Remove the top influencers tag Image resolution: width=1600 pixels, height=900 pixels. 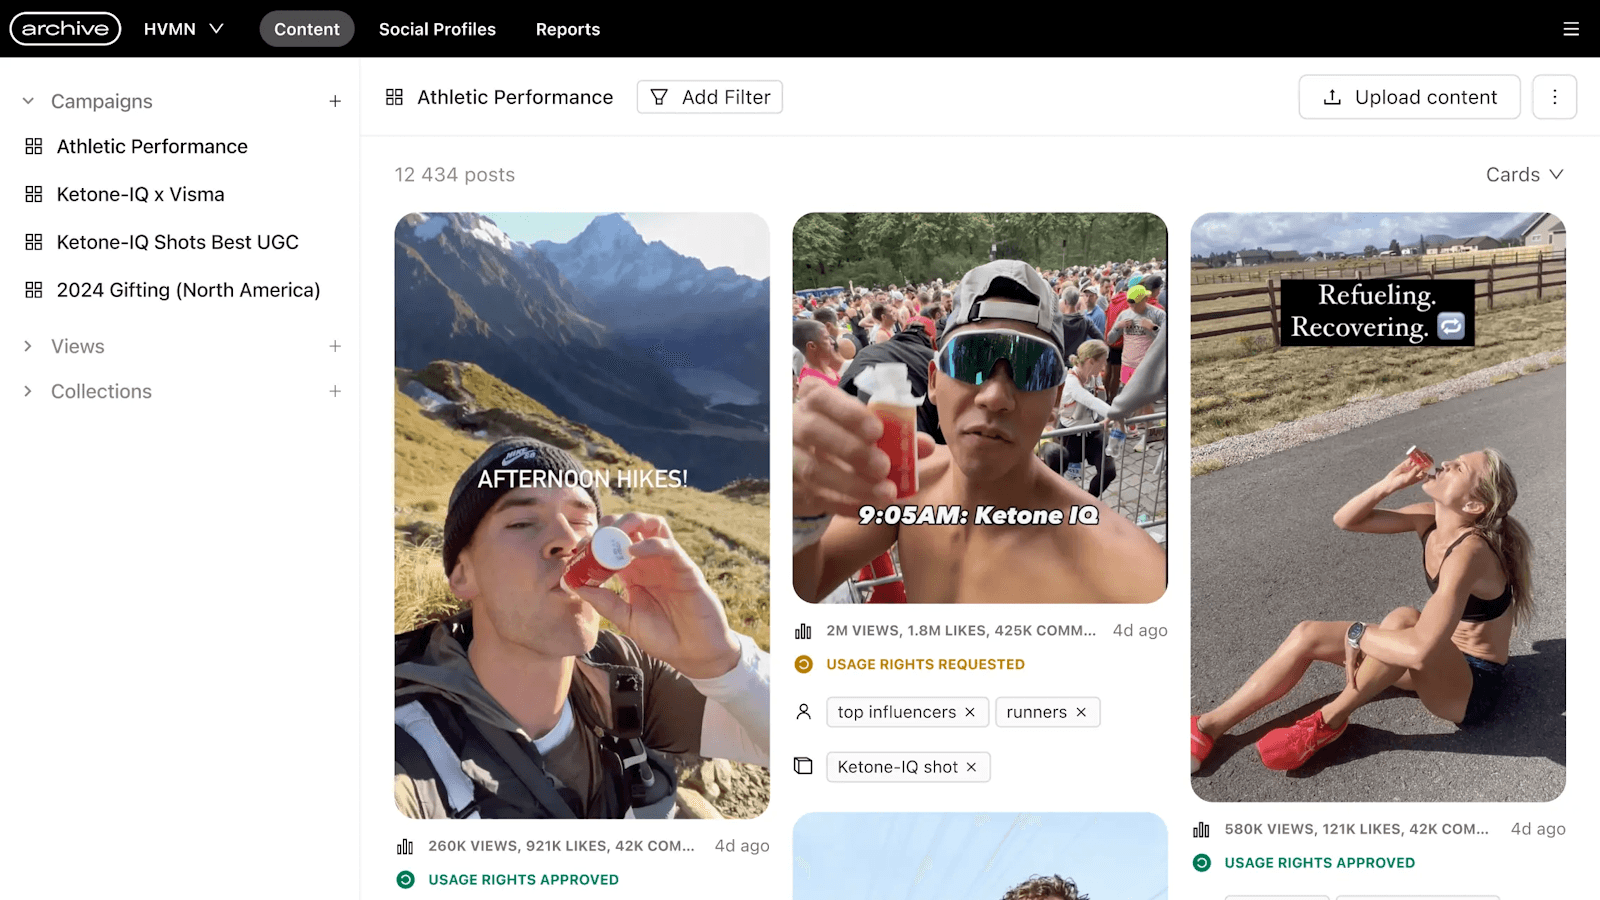tap(970, 712)
